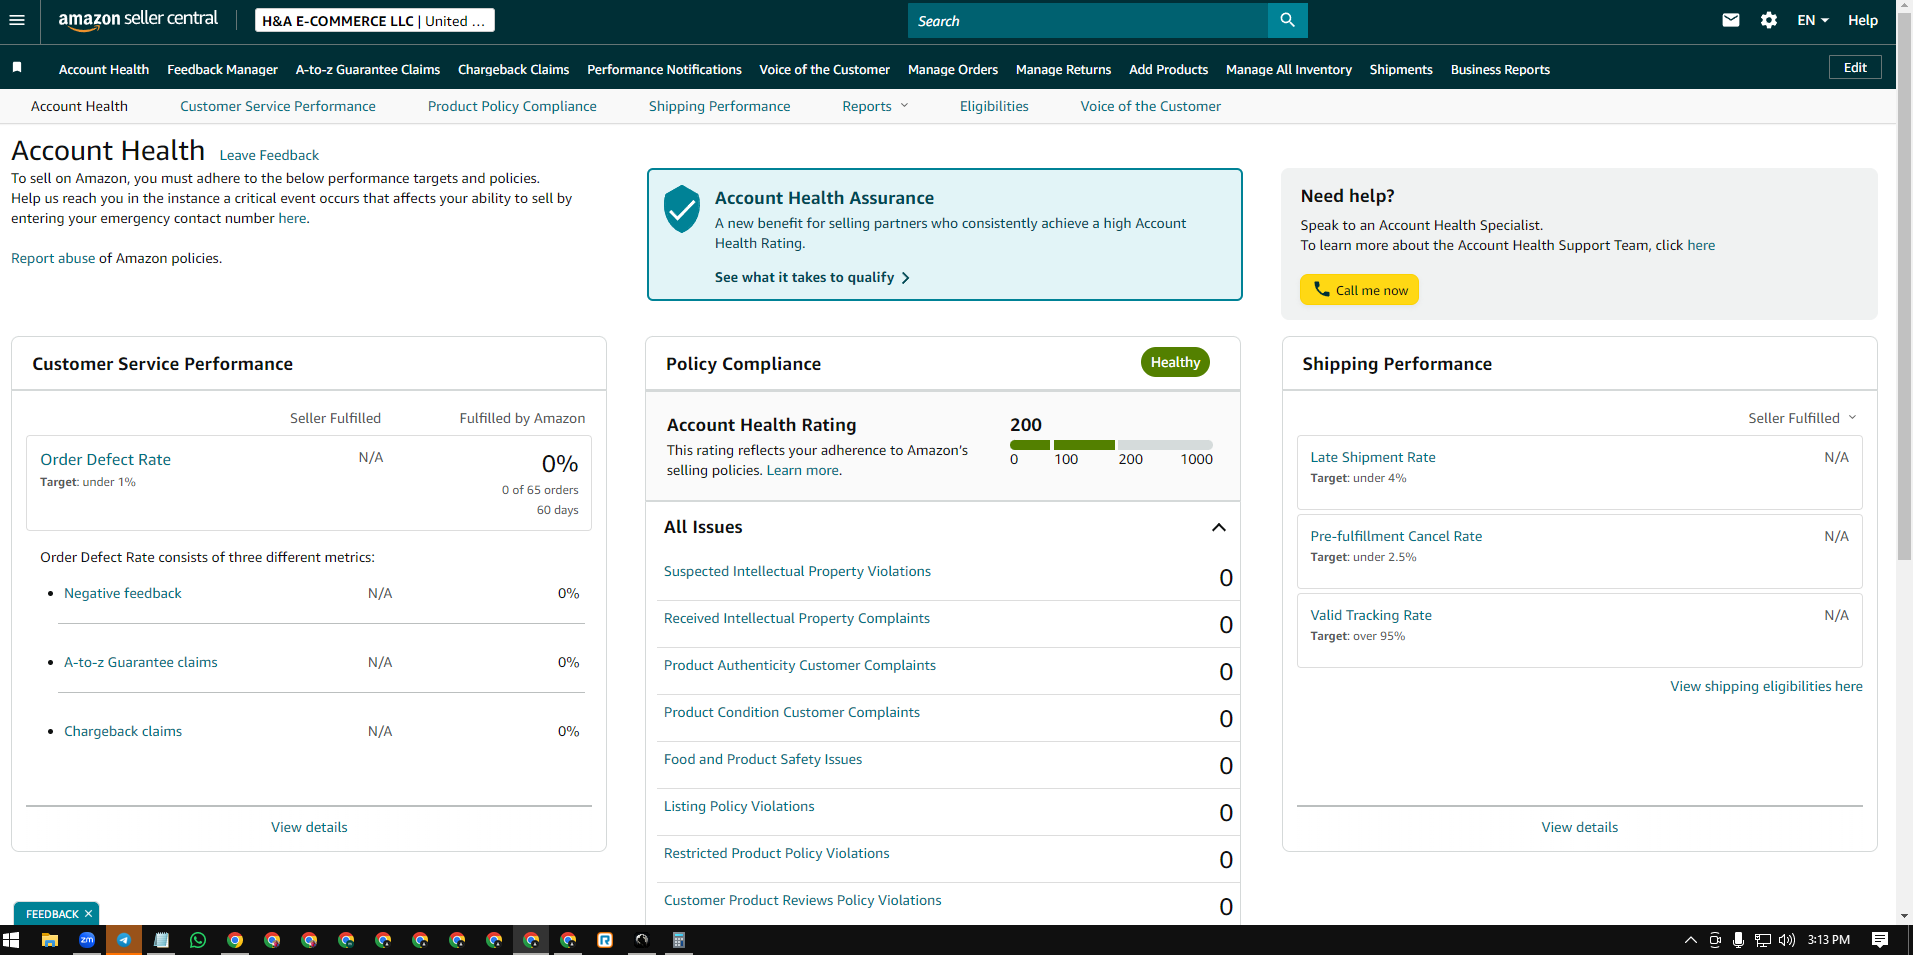This screenshot has width=1913, height=955.
Task: Open WhatsApp from the taskbar
Action: [x=198, y=940]
